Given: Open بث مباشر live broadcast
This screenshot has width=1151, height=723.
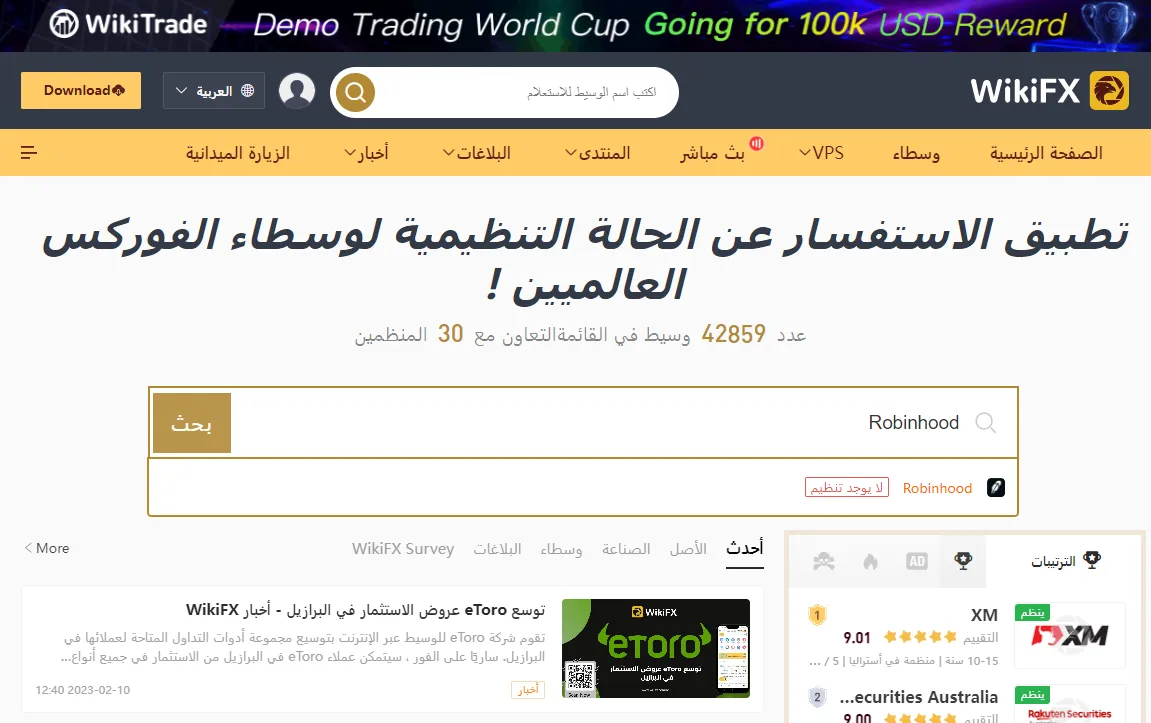Looking at the screenshot, I should (712, 153).
